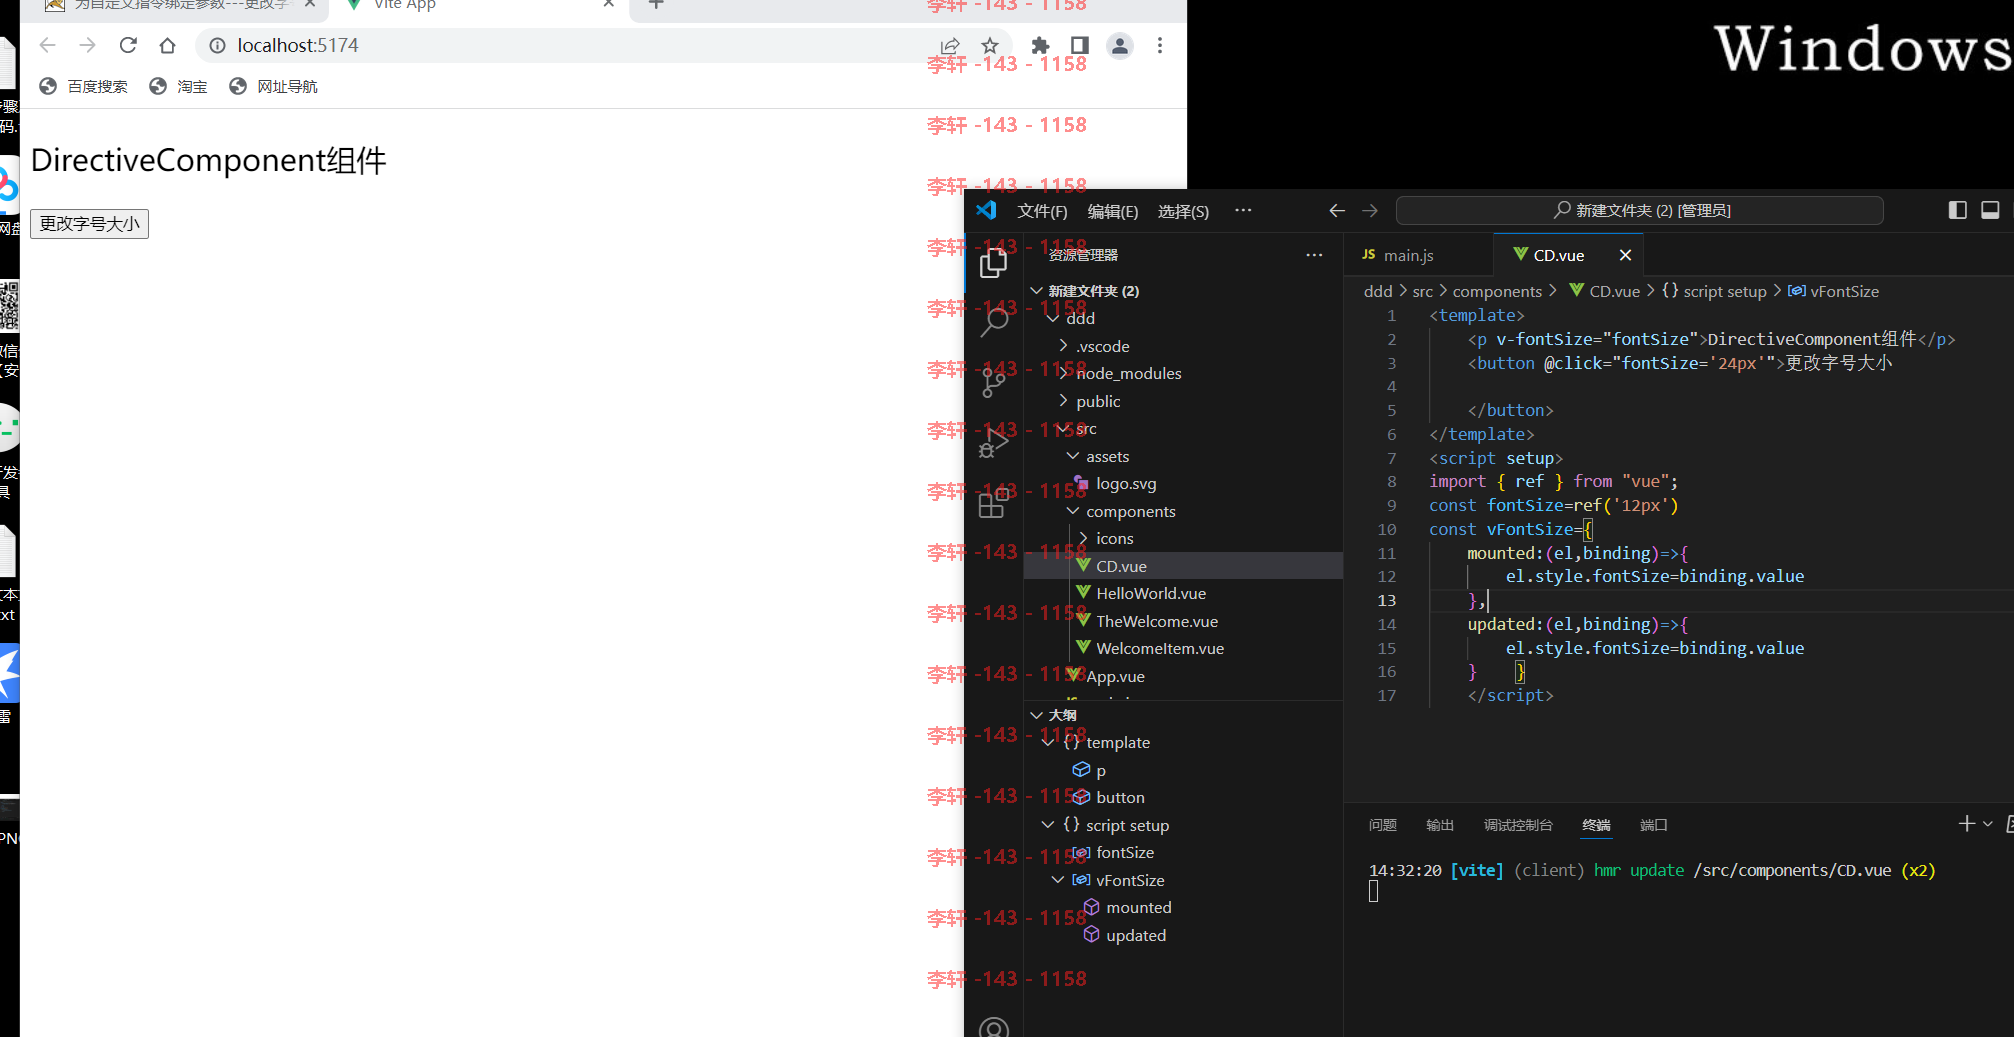The image size is (2014, 1037).
Task: Open menu bar overflow ellipsis
Action: click(x=1243, y=210)
